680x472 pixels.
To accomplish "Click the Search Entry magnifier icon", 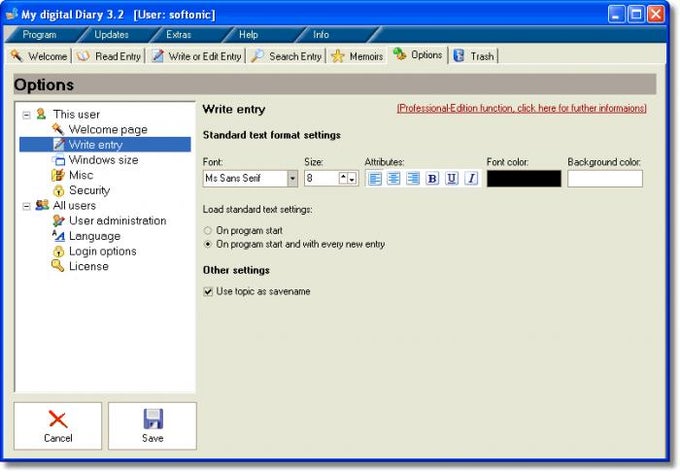I will tap(257, 56).
